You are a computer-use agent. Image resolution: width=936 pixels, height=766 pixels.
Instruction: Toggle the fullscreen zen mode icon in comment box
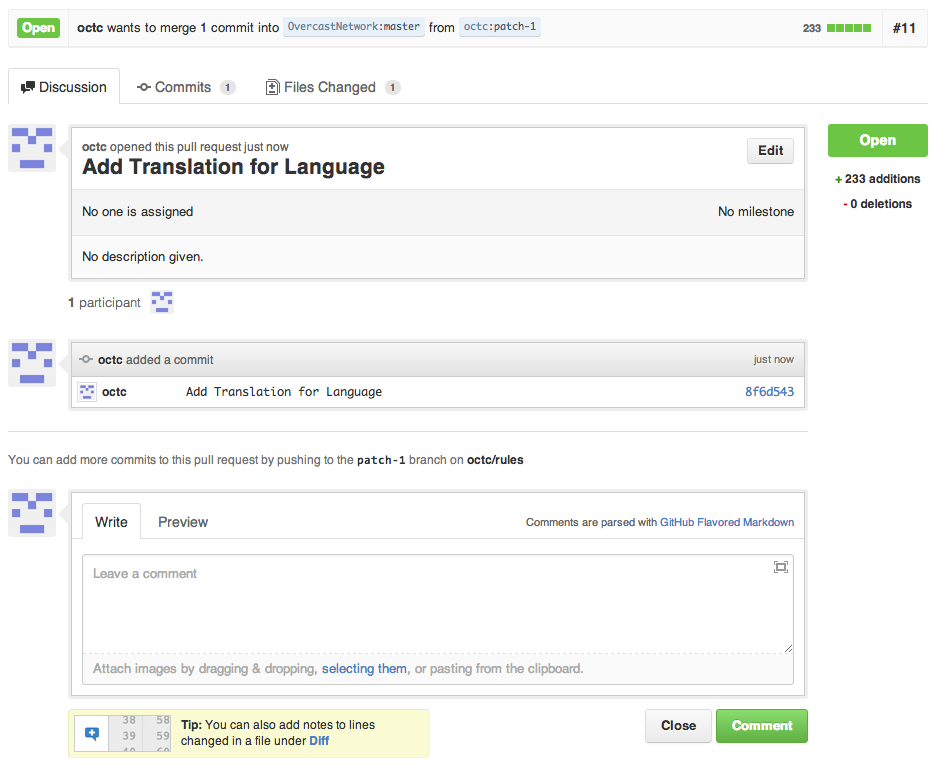pyautogui.click(x=780, y=567)
